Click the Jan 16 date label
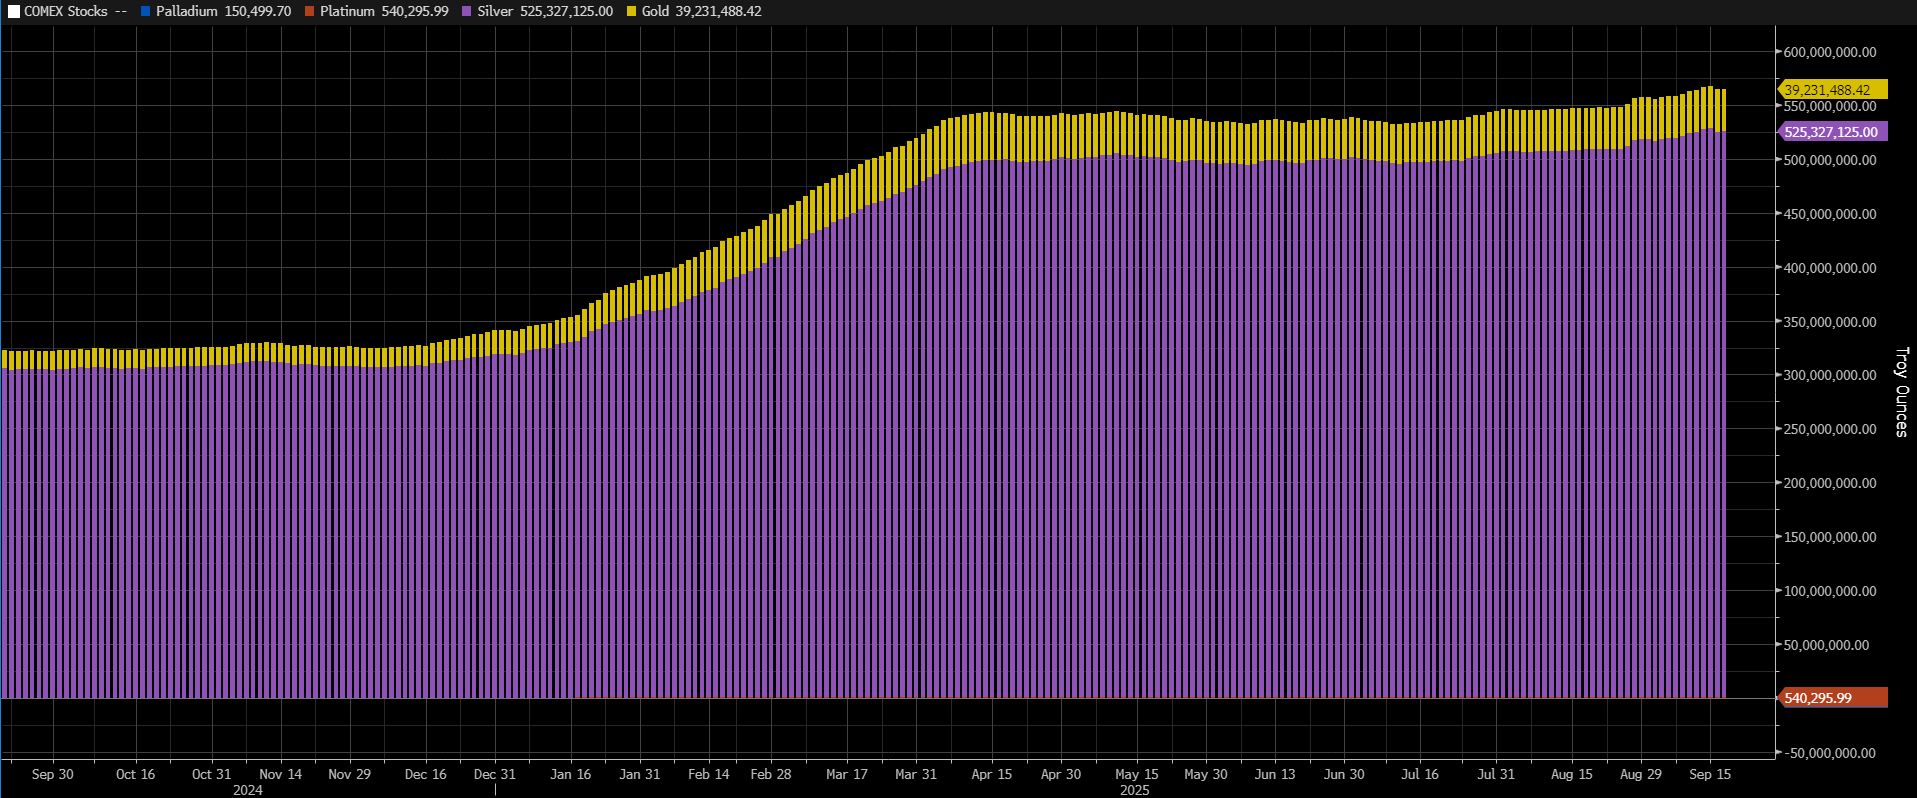 [571, 774]
